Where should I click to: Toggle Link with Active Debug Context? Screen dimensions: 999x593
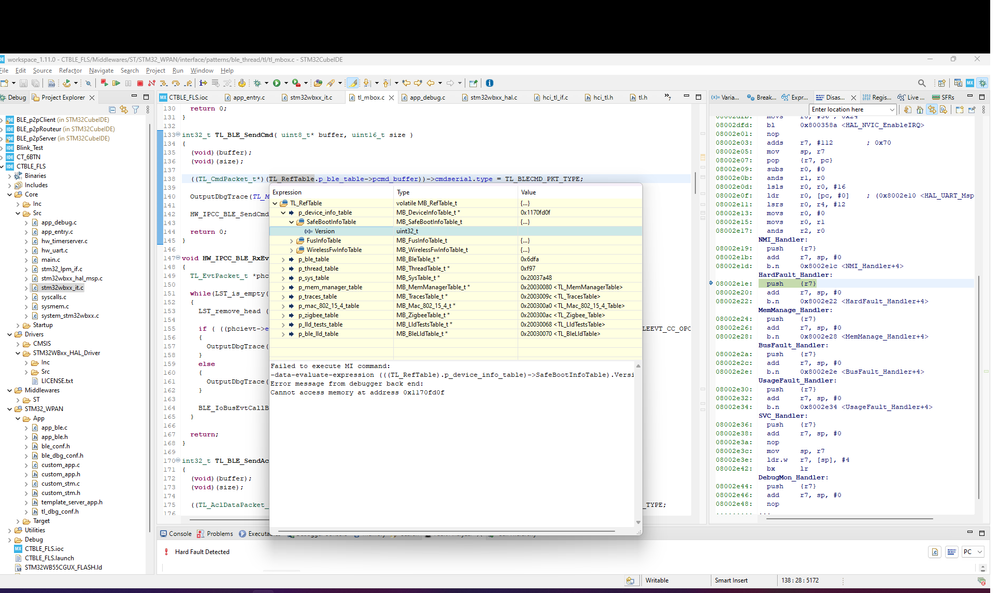click(932, 110)
